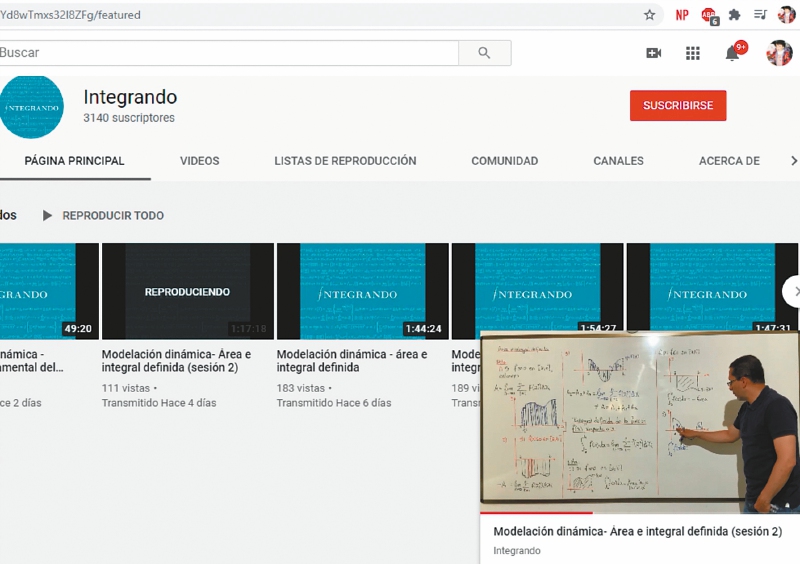The height and width of the screenshot is (564, 800).
Task: Bookmark this page with the star icon
Action: [649, 15]
